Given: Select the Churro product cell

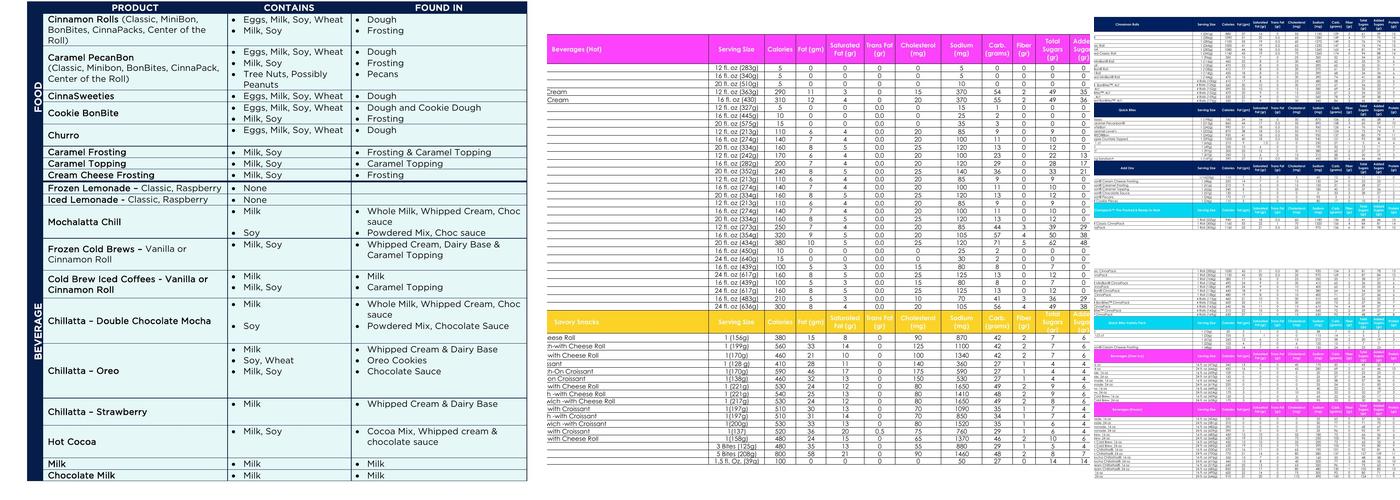Looking at the screenshot, I should 135,136.
